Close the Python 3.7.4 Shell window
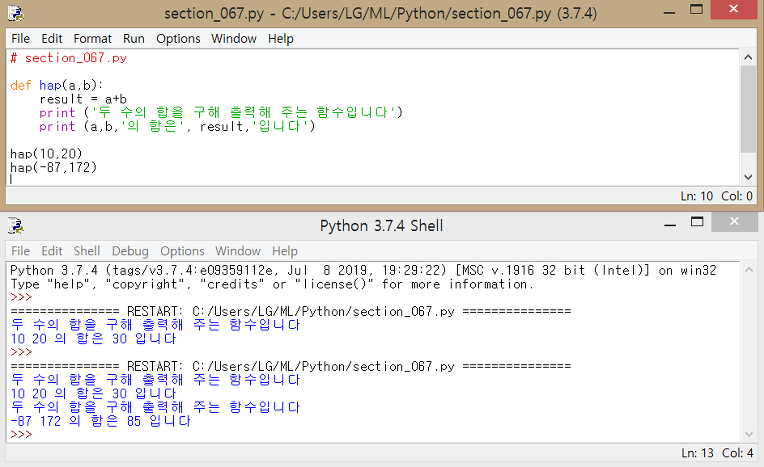This screenshot has width=764, height=467. [734, 222]
